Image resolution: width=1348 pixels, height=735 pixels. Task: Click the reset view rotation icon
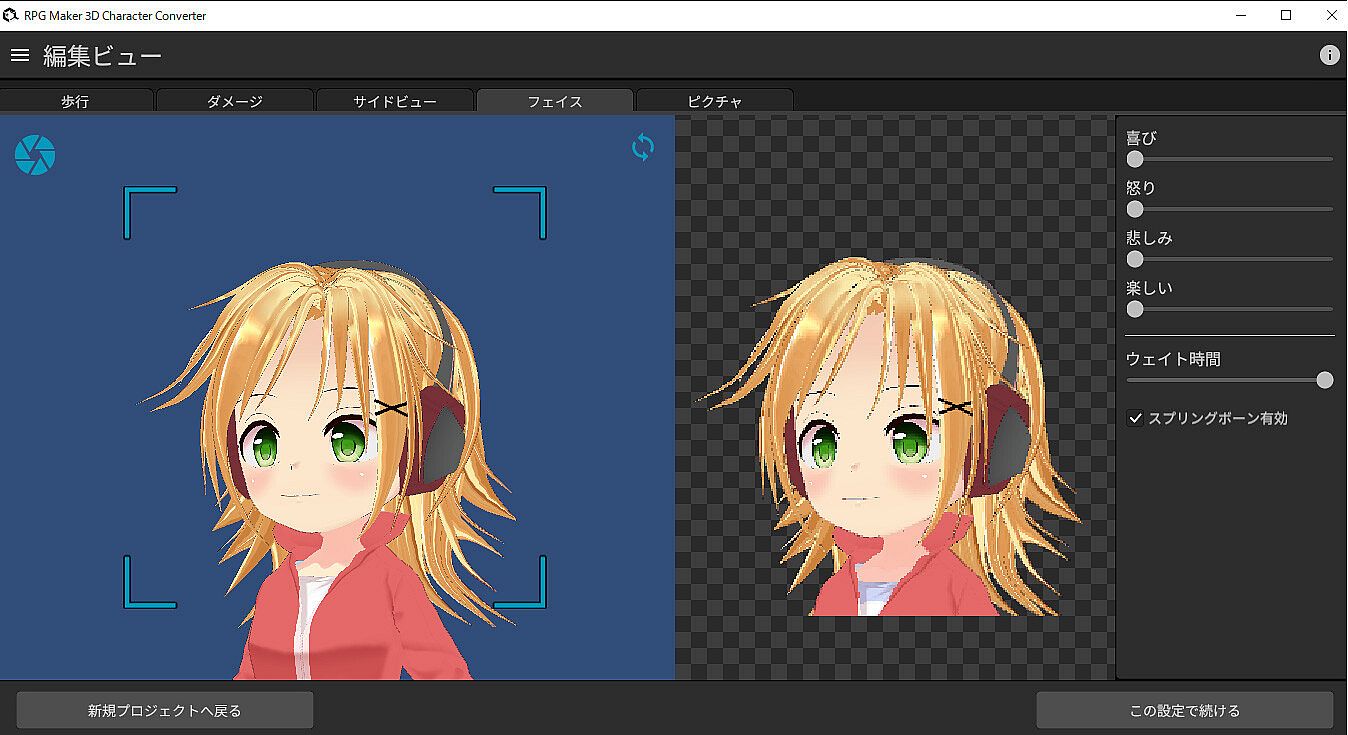coord(643,148)
